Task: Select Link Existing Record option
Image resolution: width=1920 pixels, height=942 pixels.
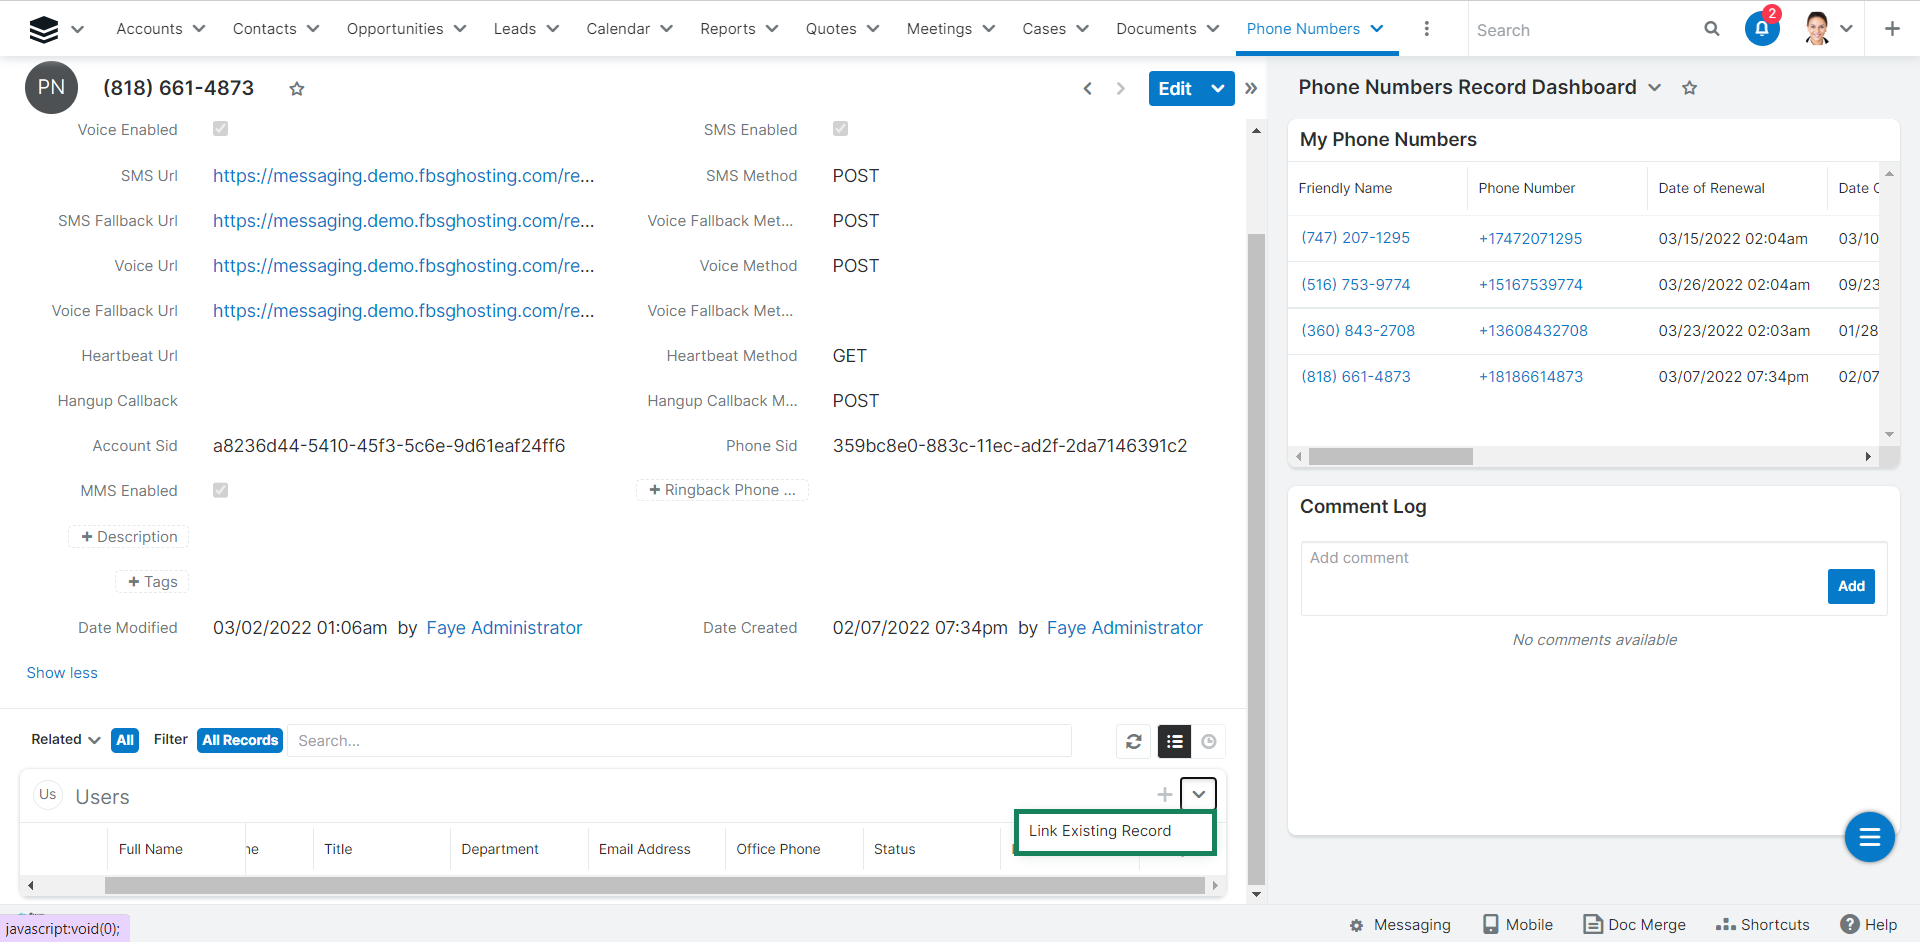Action: click(x=1100, y=831)
